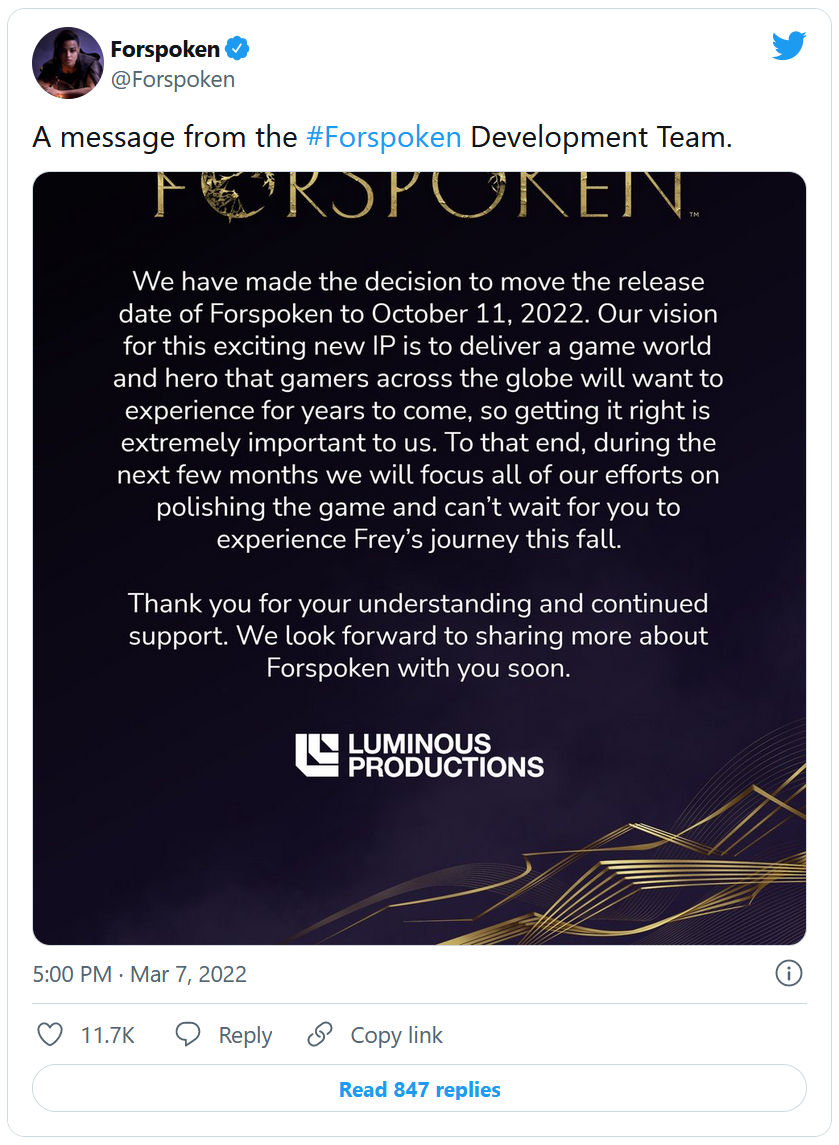Viewport: 839px width, 1145px height.
Task: Click the blue verified checkmark badge
Action: point(238,49)
